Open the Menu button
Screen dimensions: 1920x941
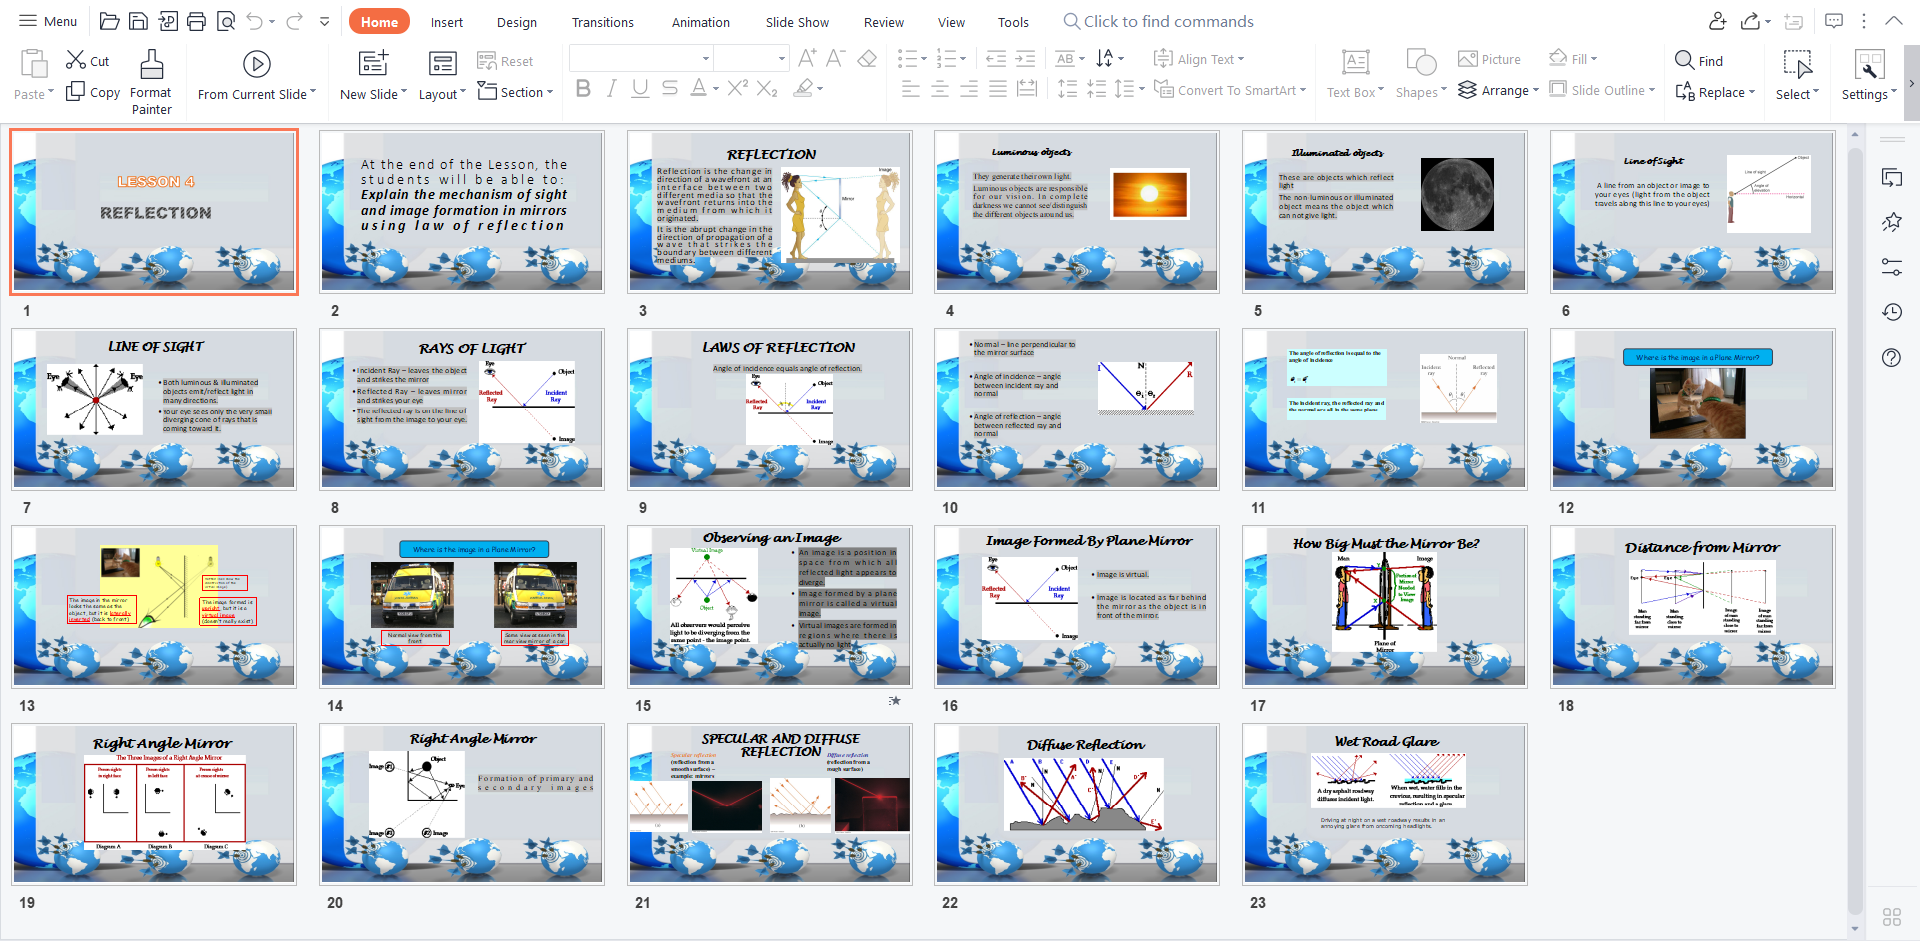pyautogui.click(x=48, y=21)
